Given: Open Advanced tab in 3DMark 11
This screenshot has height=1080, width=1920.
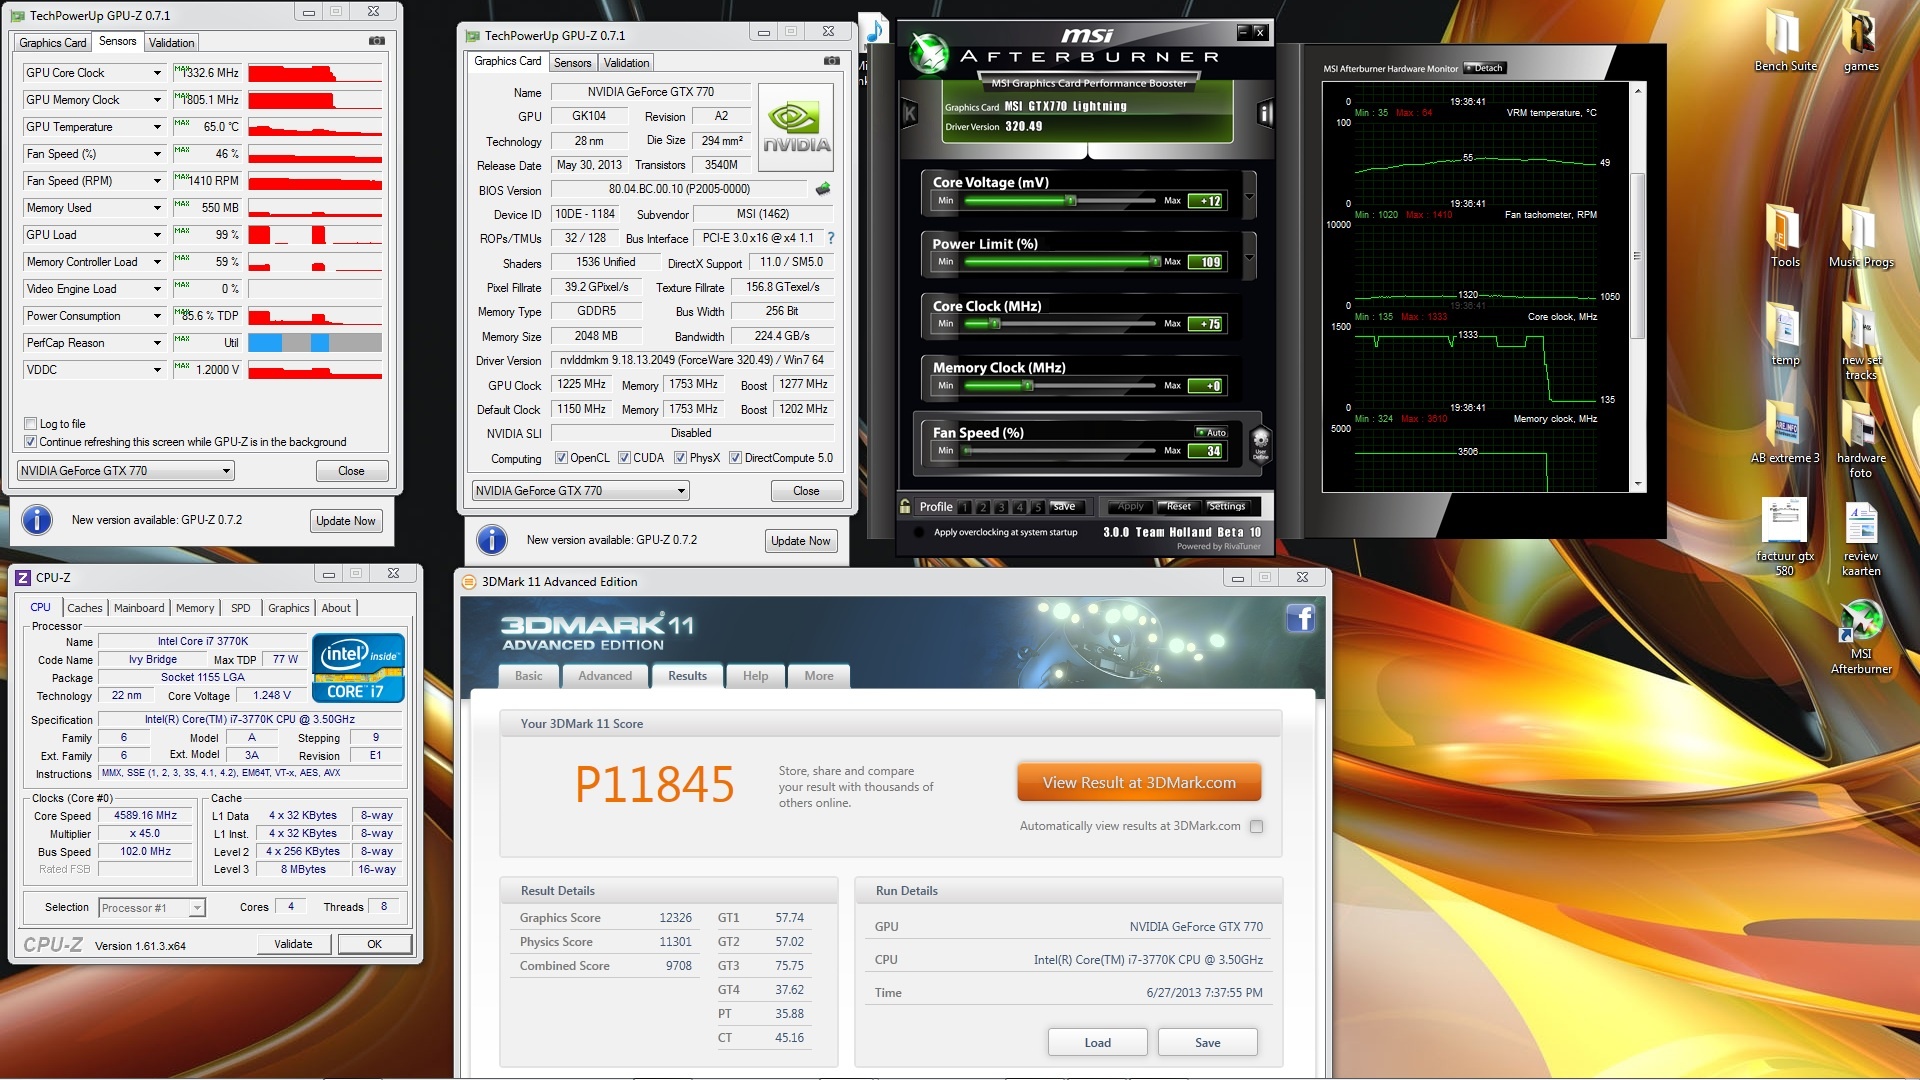Looking at the screenshot, I should [x=604, y=676].
